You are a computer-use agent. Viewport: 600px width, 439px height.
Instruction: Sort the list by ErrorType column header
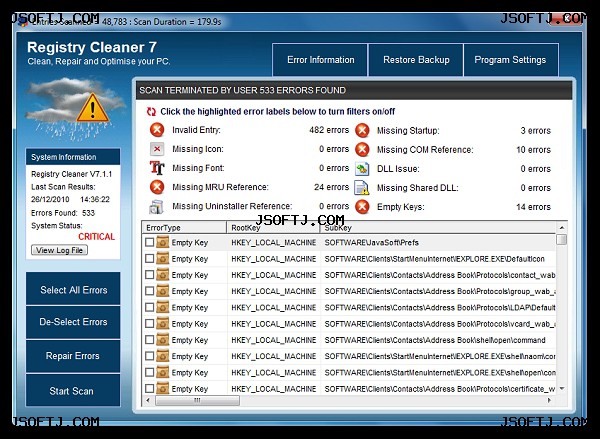click(184, 228)
